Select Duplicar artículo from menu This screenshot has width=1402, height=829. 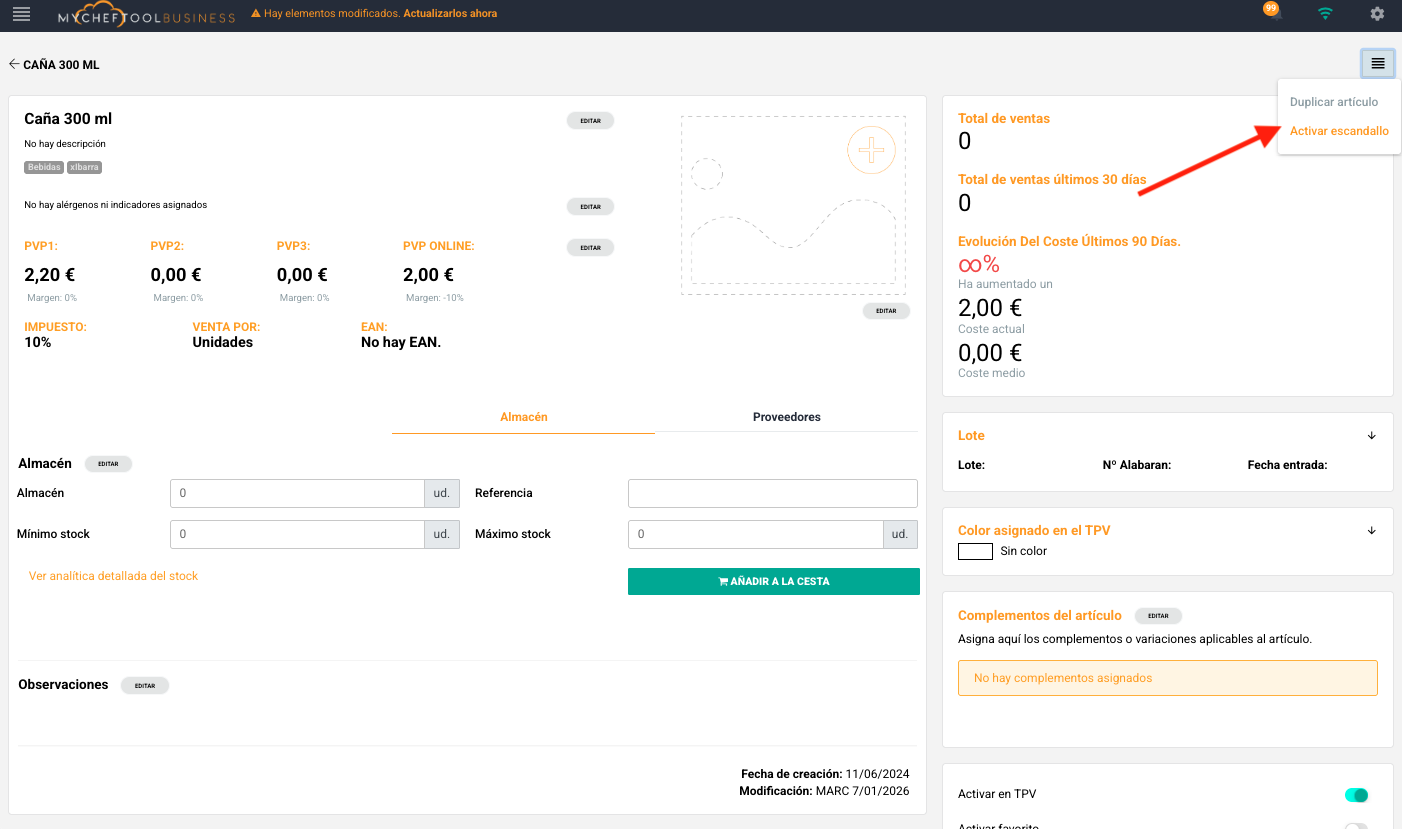click(x=1334, y=102)
